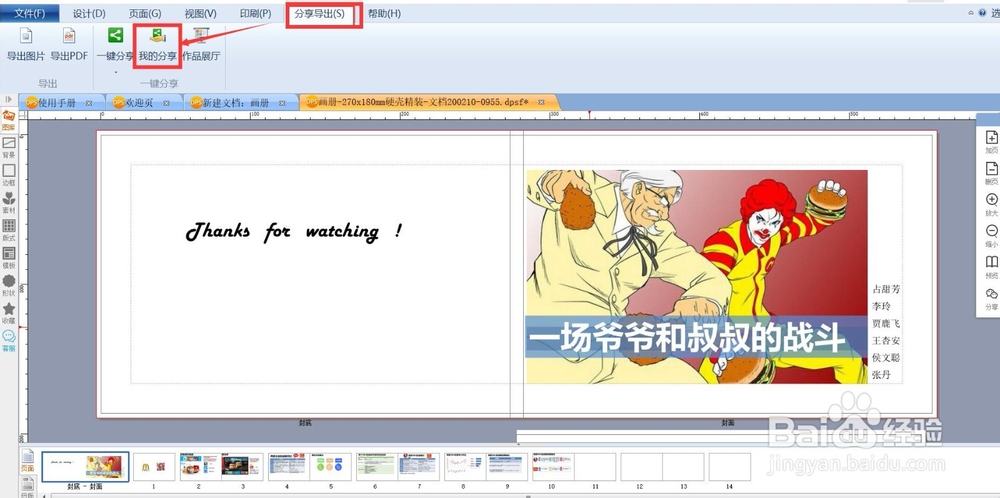Select the 'Thanks for watching !' text
The height and width of the screenshot is (498, 1000).
tap(294, 231)
